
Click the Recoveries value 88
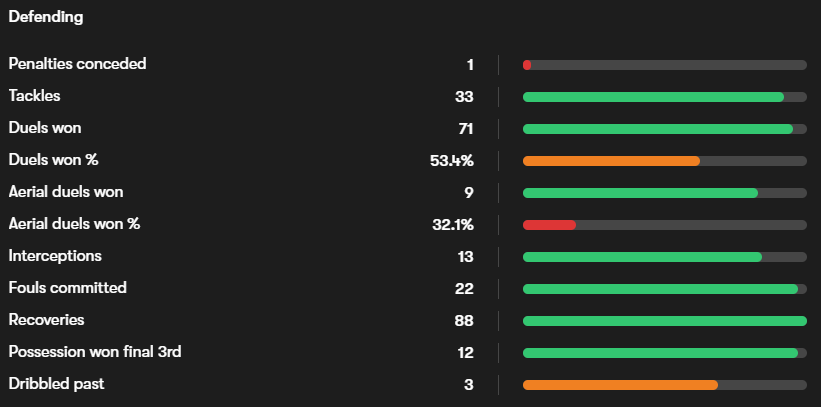464,321
